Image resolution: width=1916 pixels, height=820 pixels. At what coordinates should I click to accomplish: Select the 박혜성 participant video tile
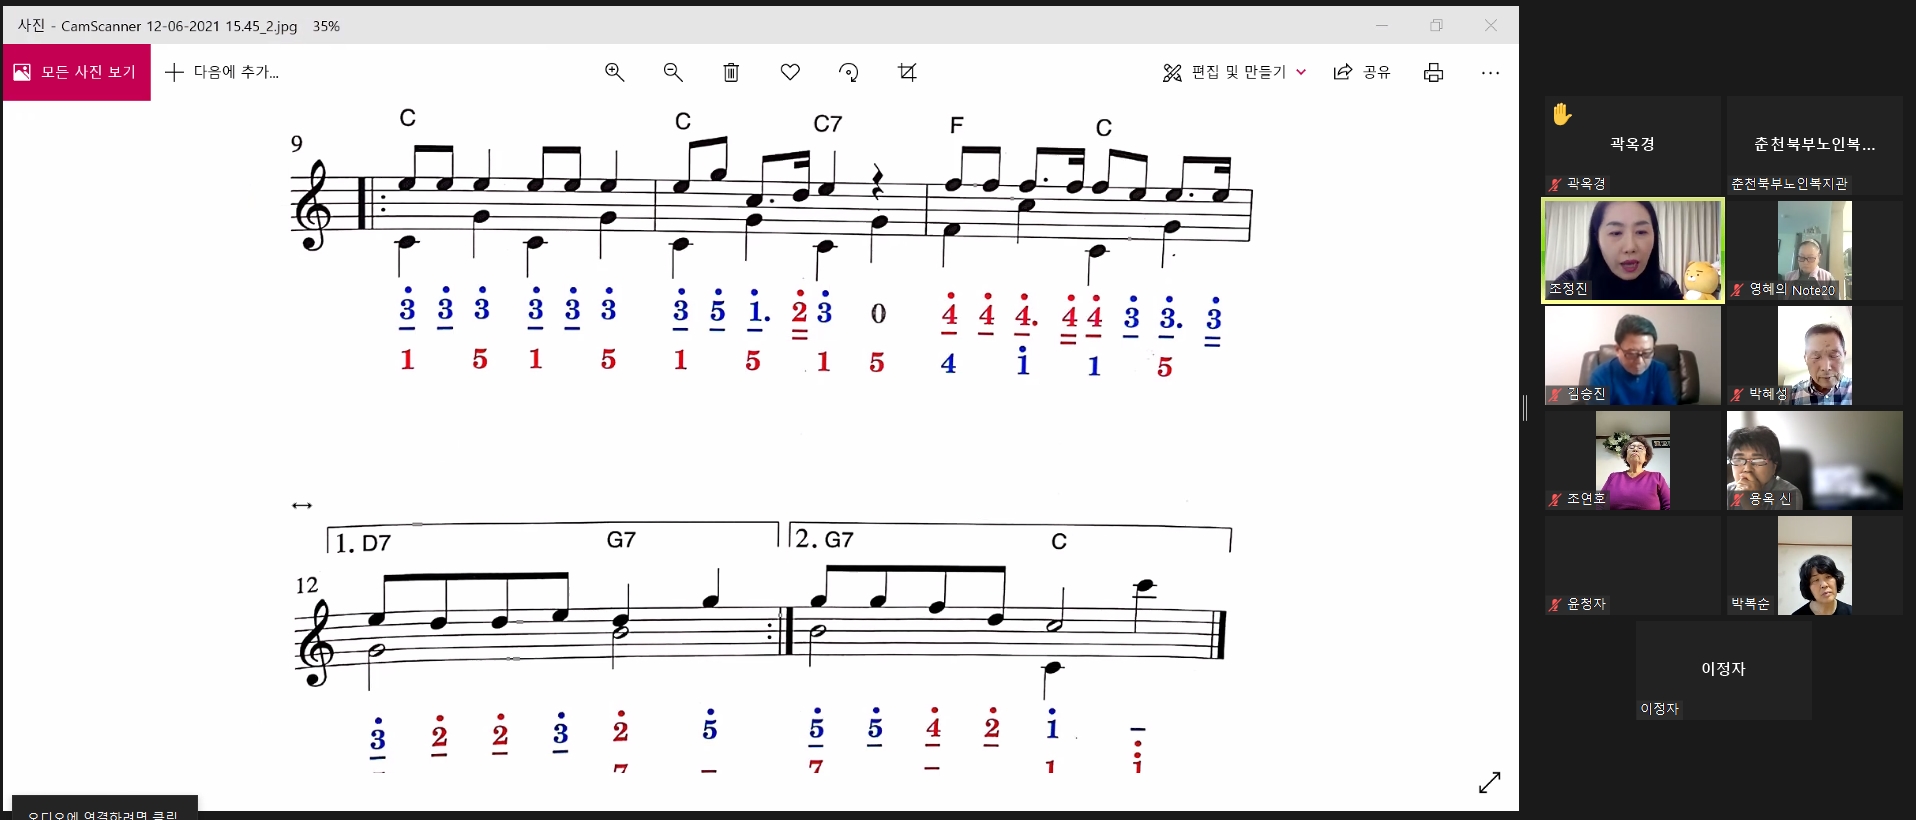coord(1815,355)
